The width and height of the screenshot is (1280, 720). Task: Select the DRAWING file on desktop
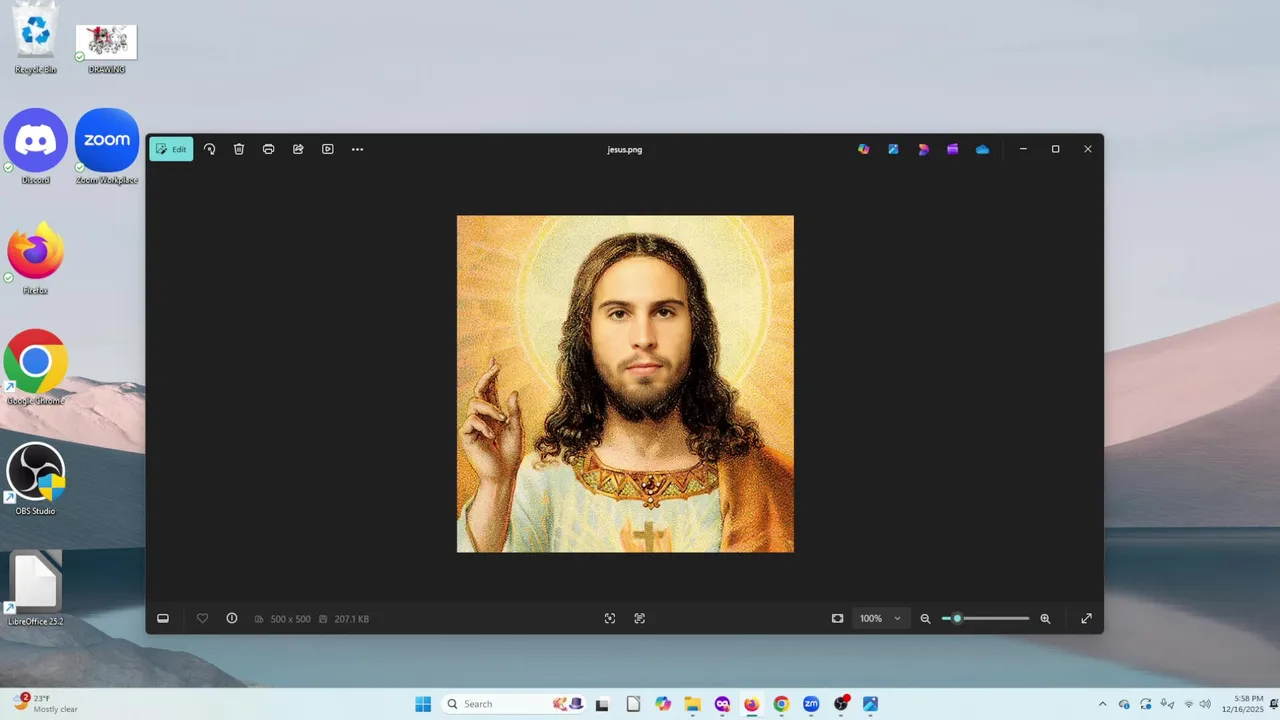106,49
